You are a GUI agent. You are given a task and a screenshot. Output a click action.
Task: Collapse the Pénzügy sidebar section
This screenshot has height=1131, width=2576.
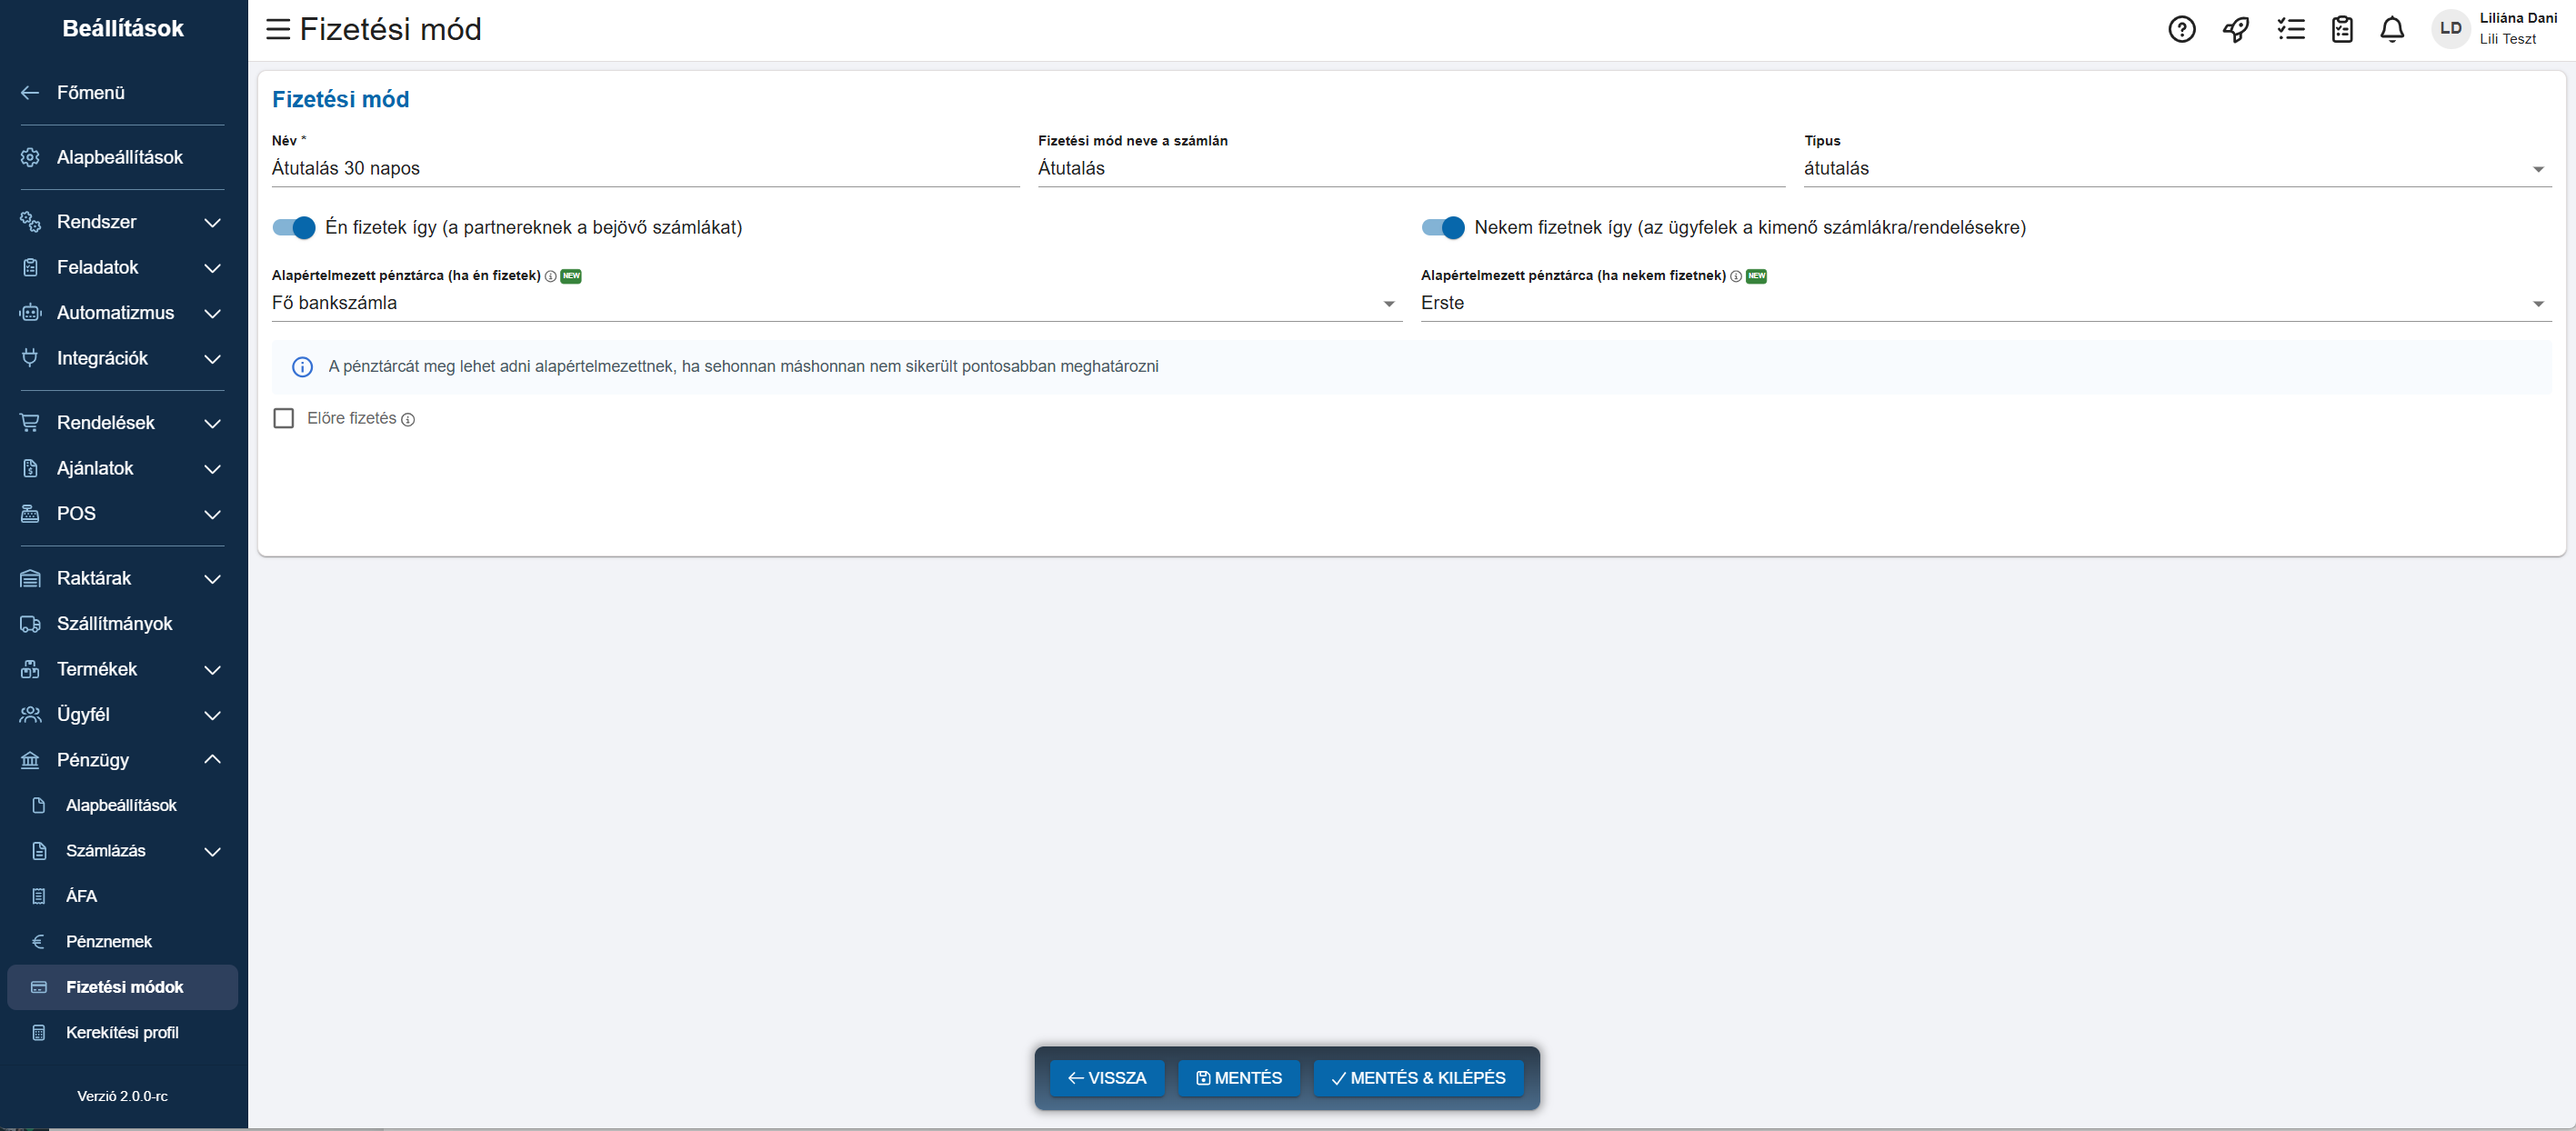[212, 760]
